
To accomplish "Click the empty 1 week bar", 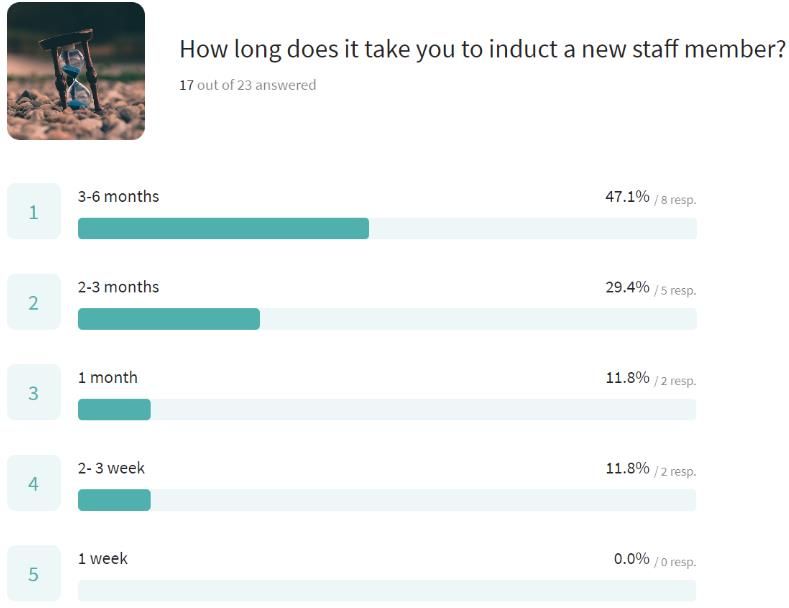I will 387,591.
